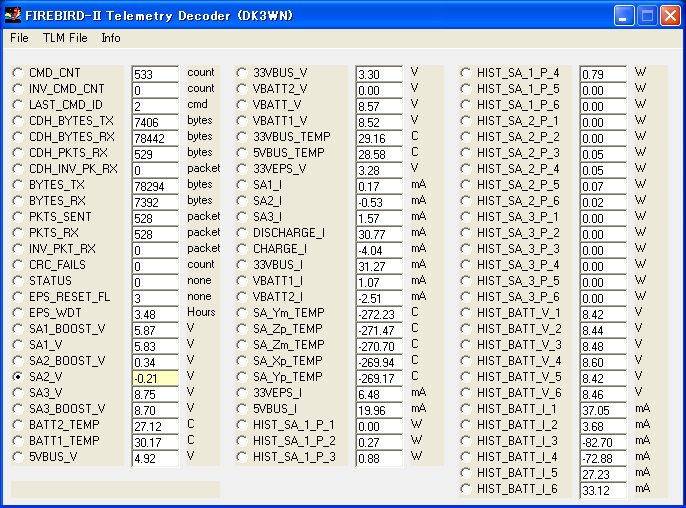The height and width of the screenshot is (508, 686).
Task: Select the 33VEPS_I radio button
Action: coord(242,393)
